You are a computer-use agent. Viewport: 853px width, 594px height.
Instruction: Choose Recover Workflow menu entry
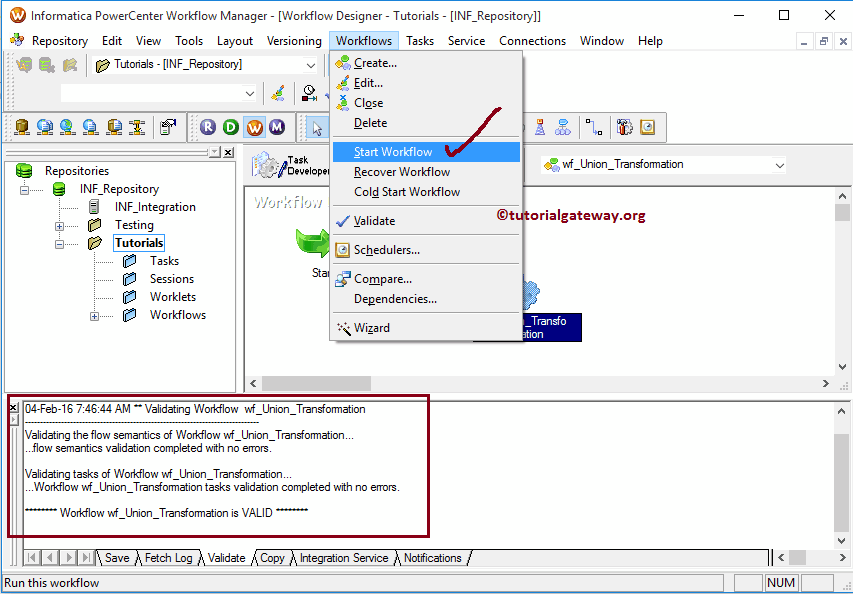click(404, 171)
